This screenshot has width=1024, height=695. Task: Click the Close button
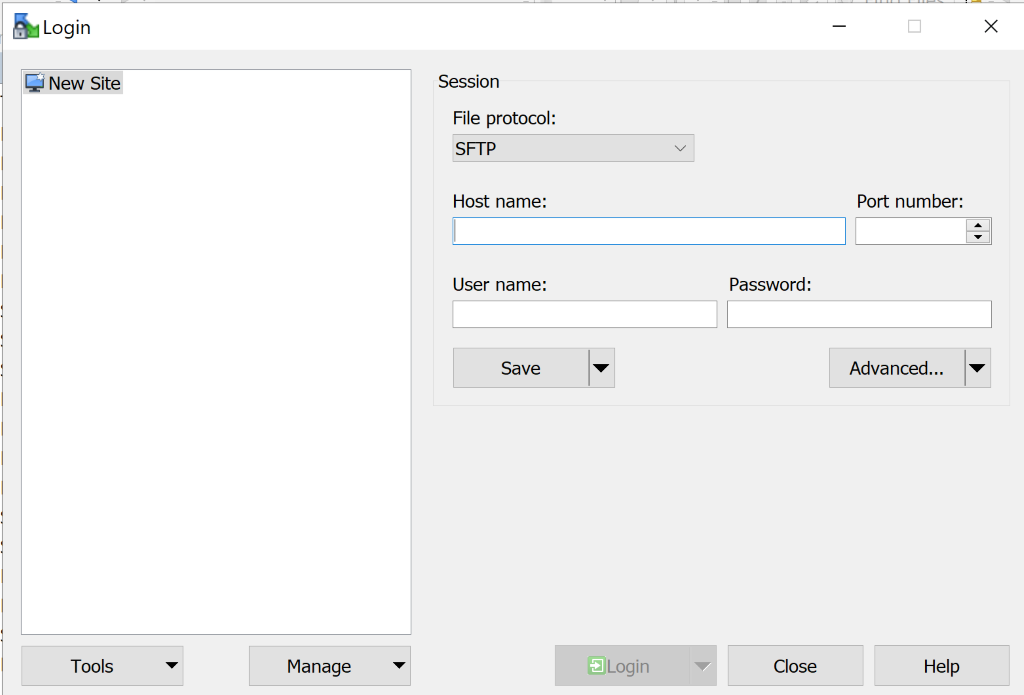(x=795, y=666)
